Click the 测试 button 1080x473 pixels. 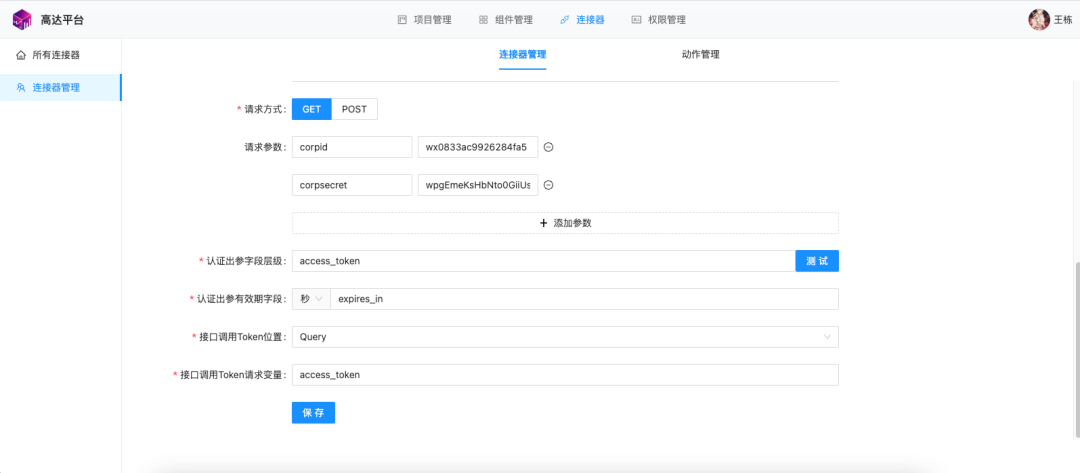click(817, 261)
